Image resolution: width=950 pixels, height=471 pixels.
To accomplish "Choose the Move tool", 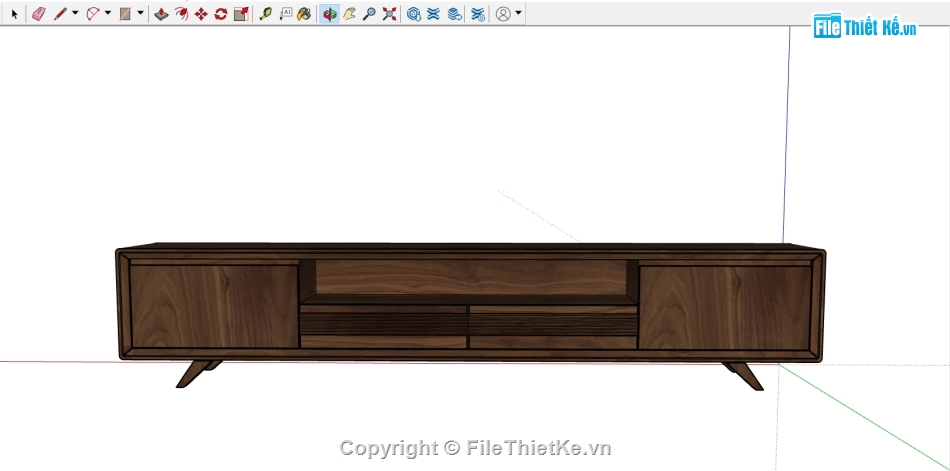I will click(201, 14).
